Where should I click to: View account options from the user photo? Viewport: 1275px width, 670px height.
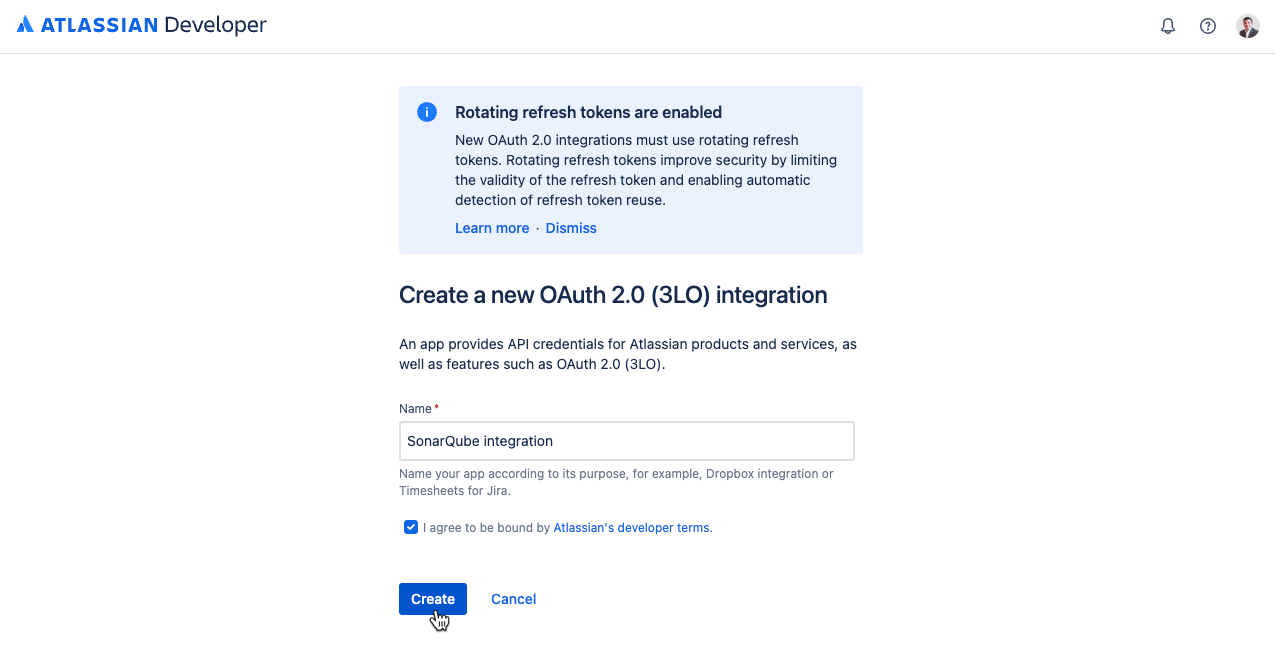coord(1247,26)
